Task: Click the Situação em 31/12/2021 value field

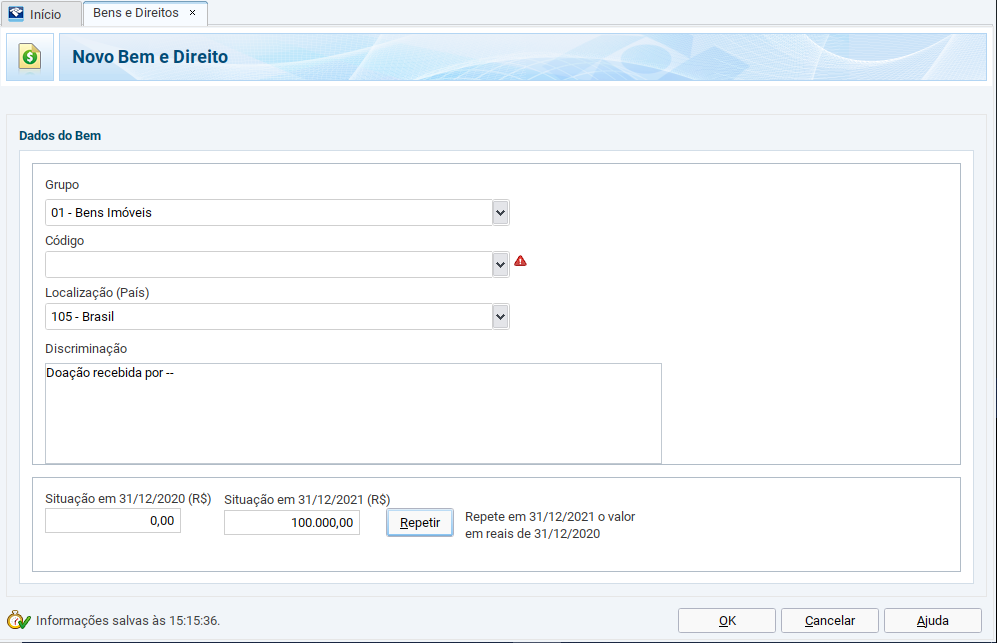Action: coord(292,523)
